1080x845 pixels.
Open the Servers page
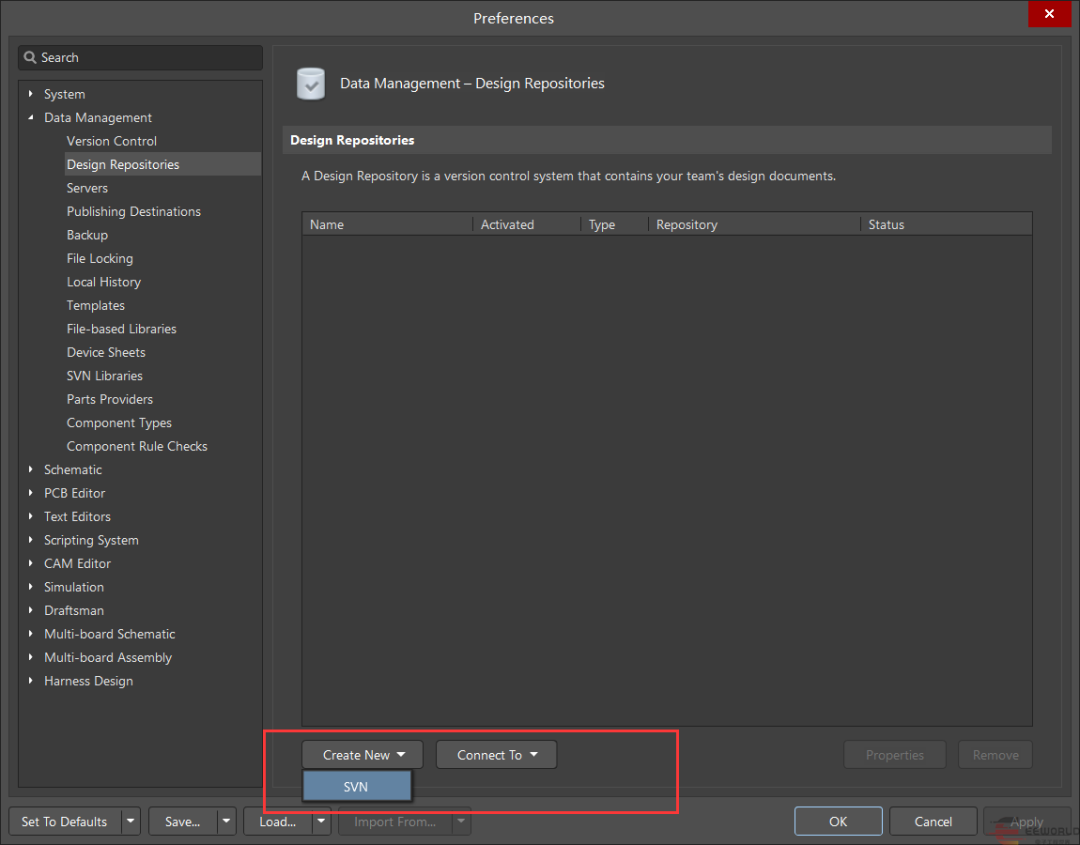point(87,188)
